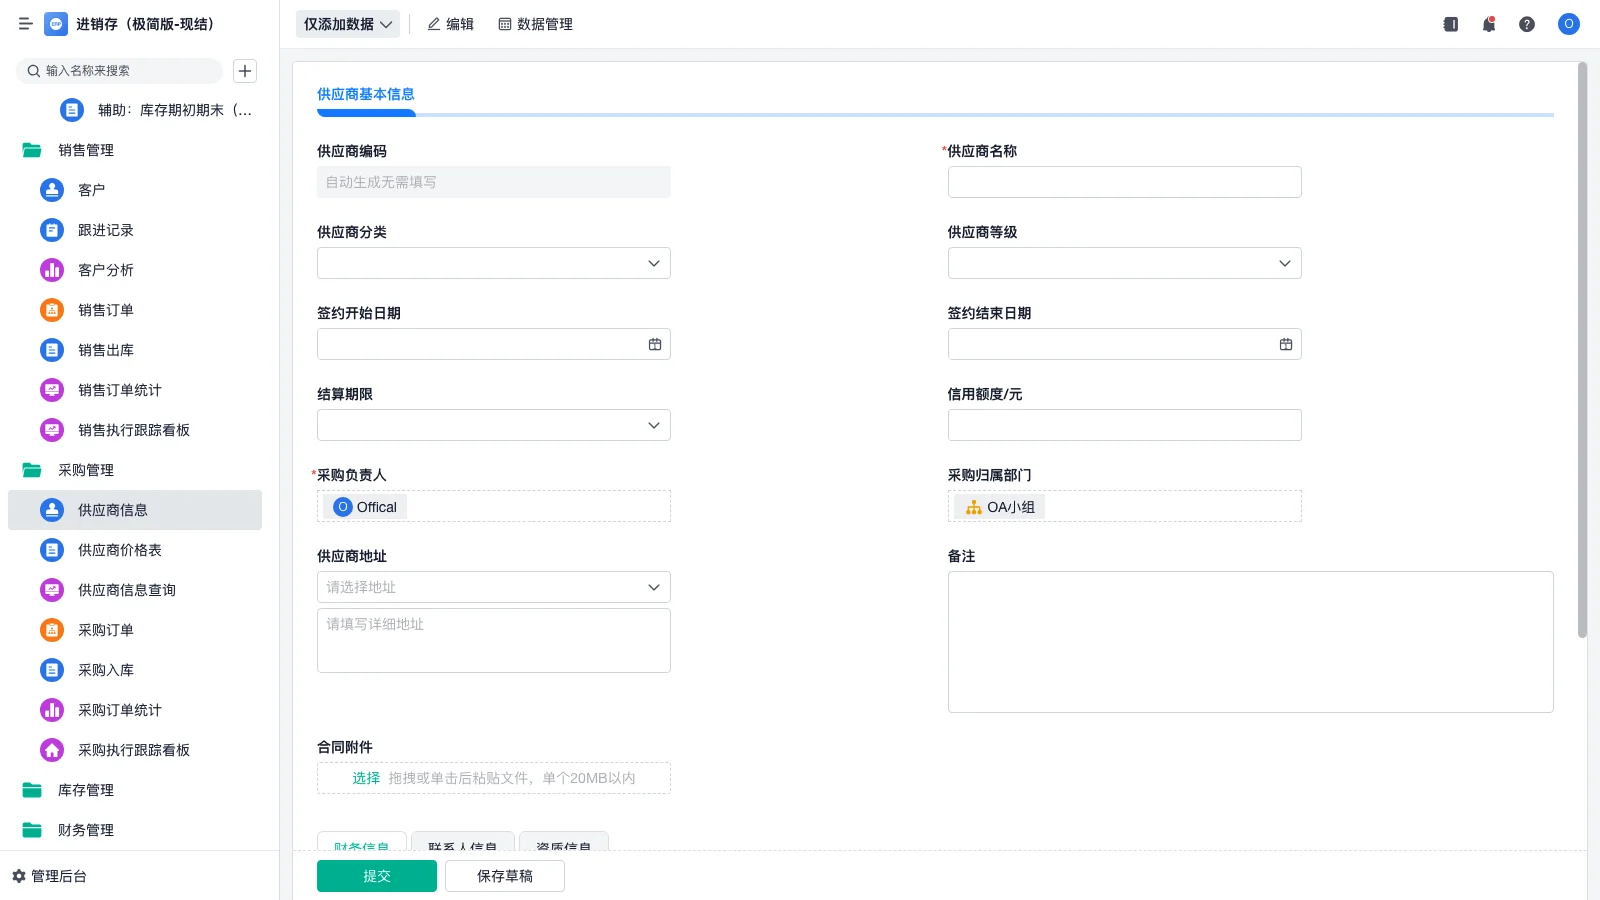The image size is (1600, 900).
Task: Click the 采购入库 form icon
Action: tap(52, 670)
